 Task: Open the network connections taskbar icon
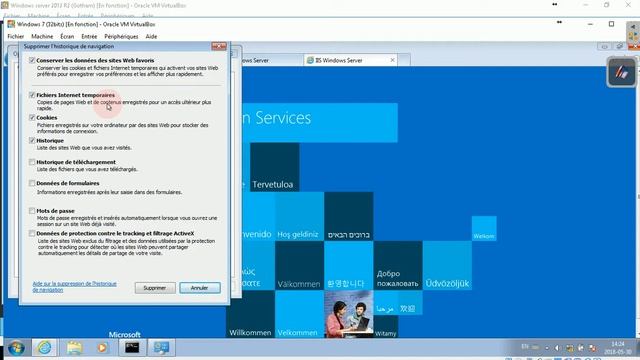click(x=161, y=348)
